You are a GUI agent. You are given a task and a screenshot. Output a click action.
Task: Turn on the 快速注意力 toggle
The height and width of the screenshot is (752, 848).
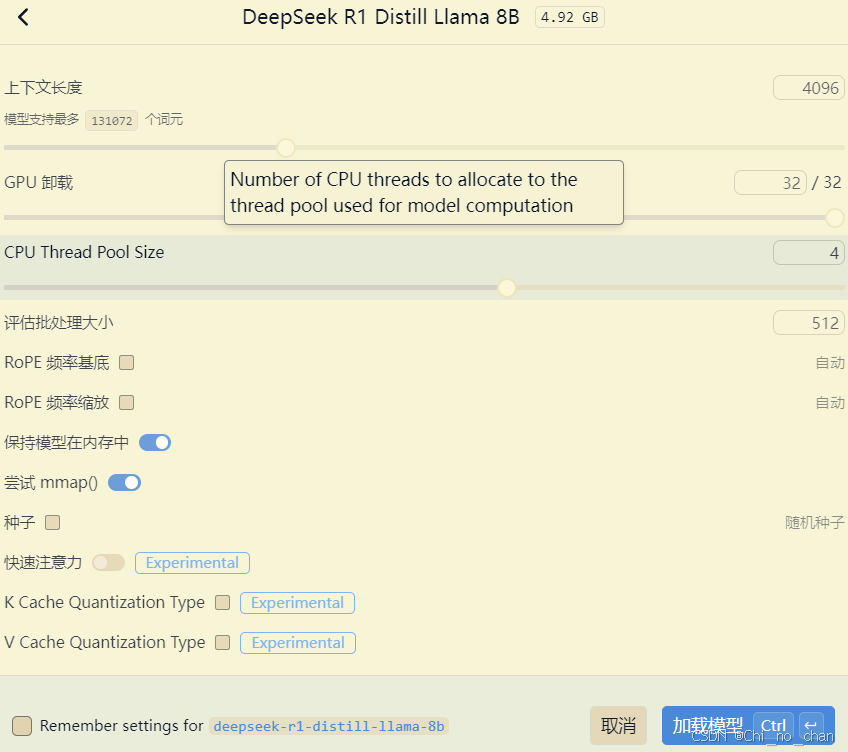pos(108,563)
